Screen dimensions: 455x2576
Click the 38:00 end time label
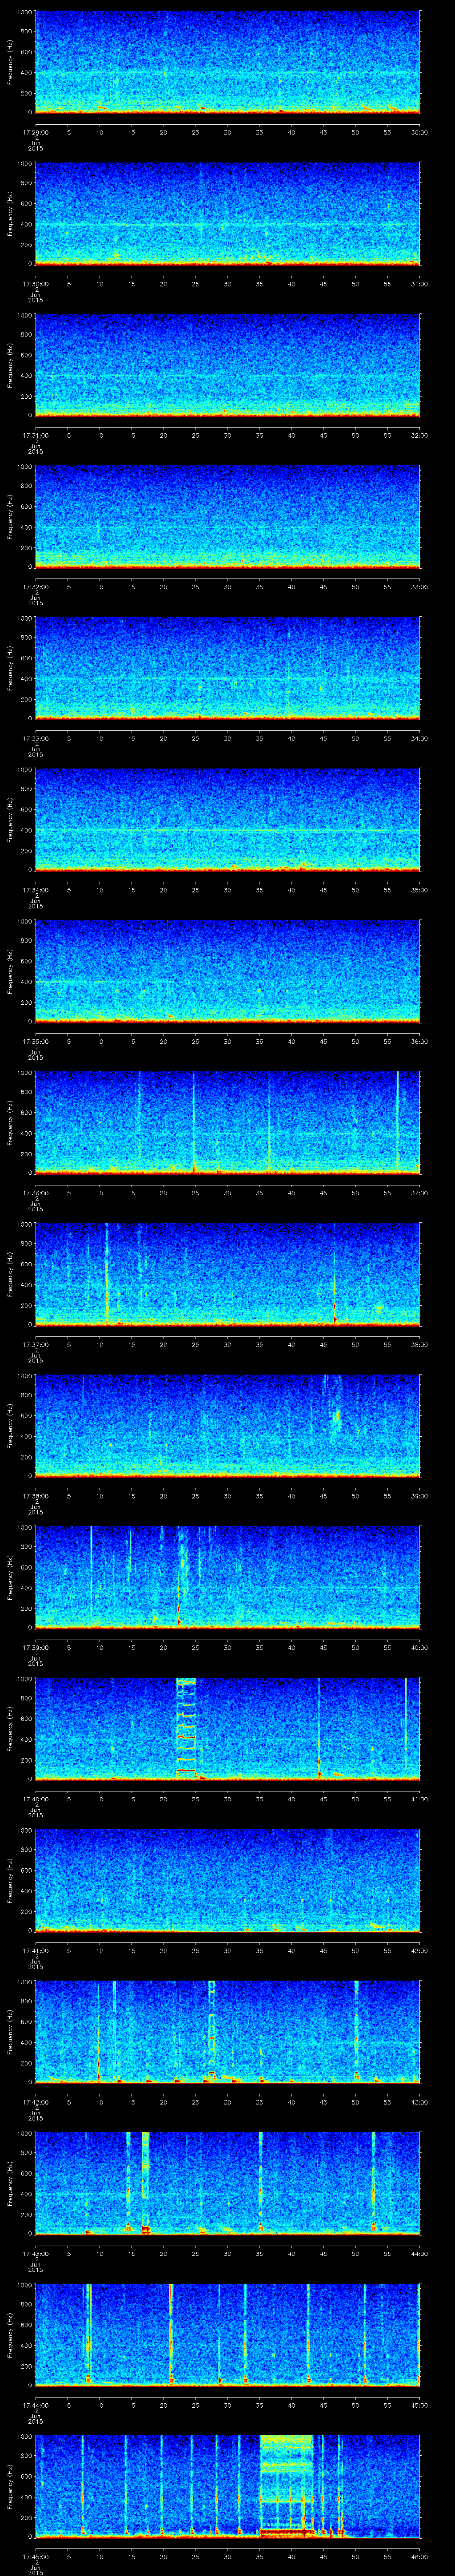click(420, 1344)
